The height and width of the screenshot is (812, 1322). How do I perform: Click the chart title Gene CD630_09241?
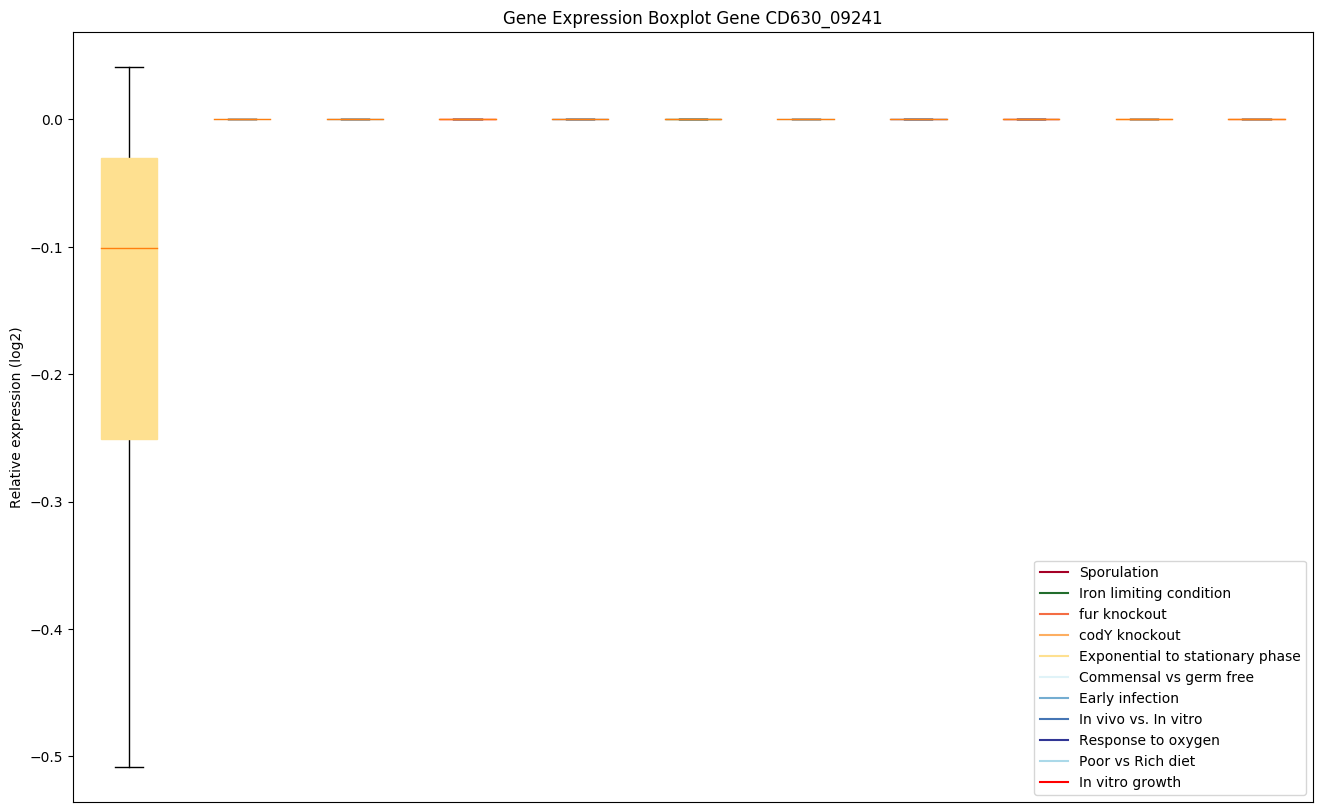point(692,18)
